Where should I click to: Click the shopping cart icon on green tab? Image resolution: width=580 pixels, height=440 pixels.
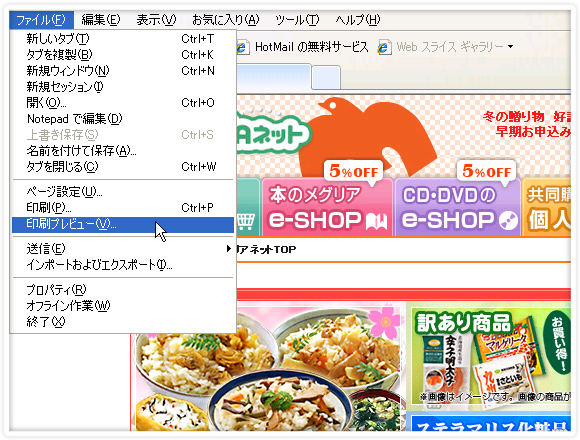pos(246,222)
